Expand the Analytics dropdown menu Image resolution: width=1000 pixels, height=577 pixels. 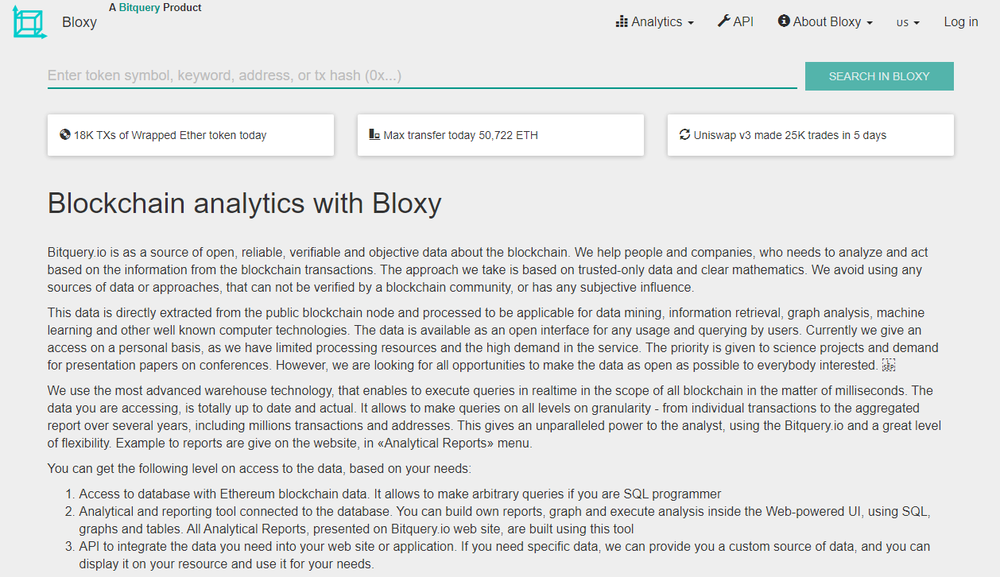pyautogui.click(x=655, y=22)
